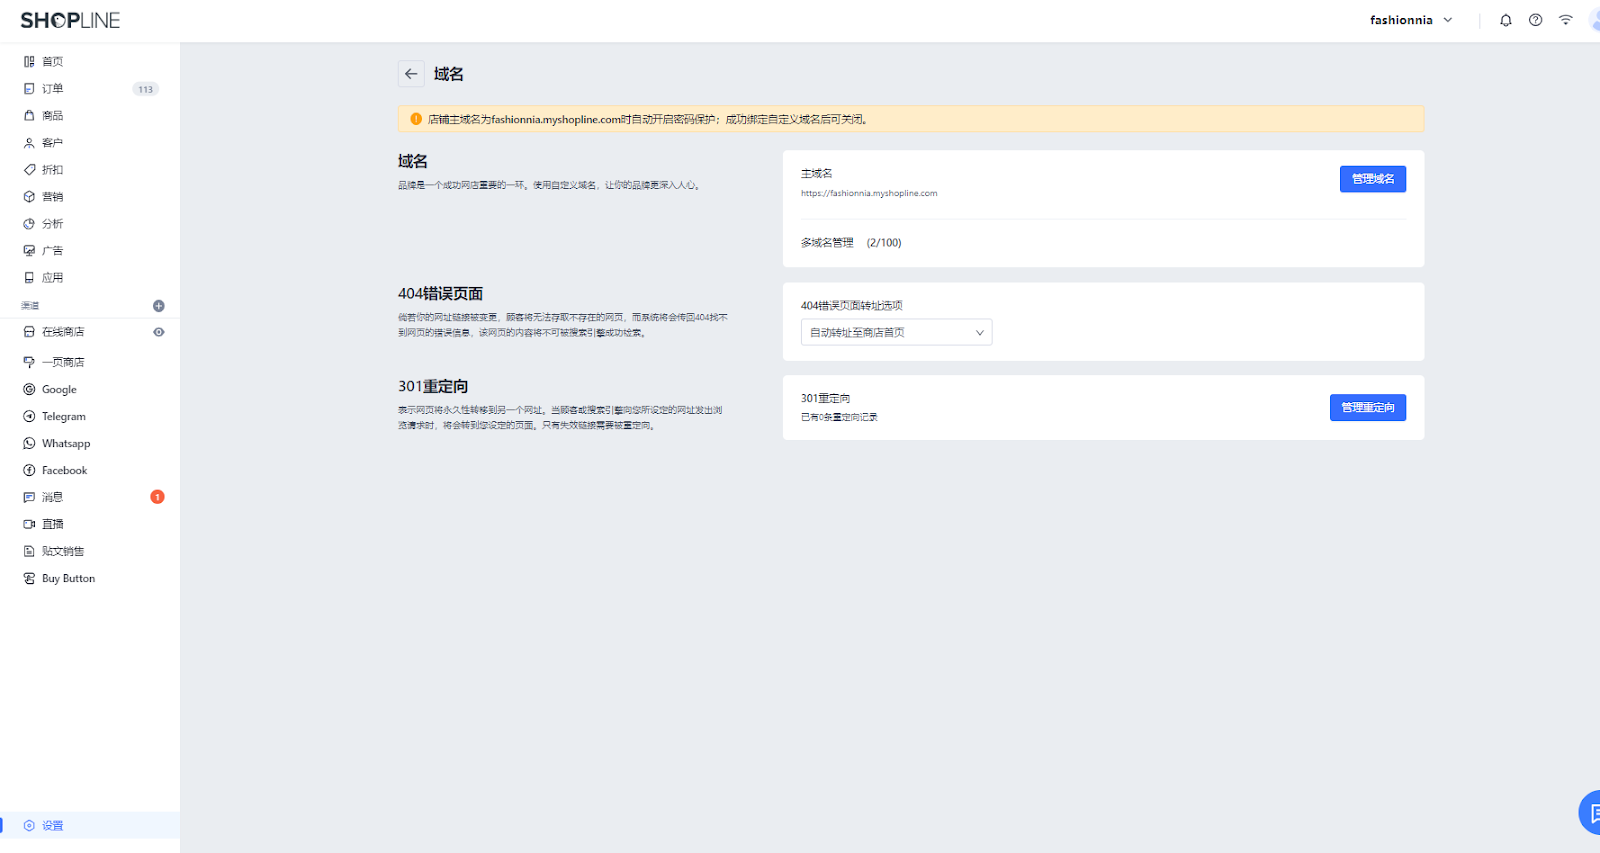
Task: Go to 设置 in the sidebar
Action: tap(52, 826)
